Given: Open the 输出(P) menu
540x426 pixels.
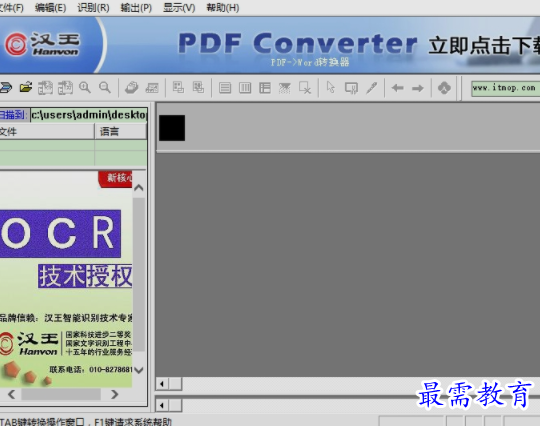Looking at the screenshot, I should coord(136,8).
